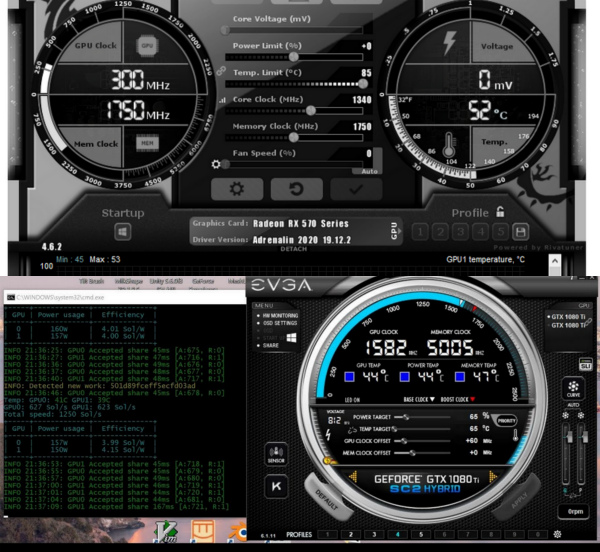Click the fan settings gear beside Fan Speed slider

coord(216,164)
